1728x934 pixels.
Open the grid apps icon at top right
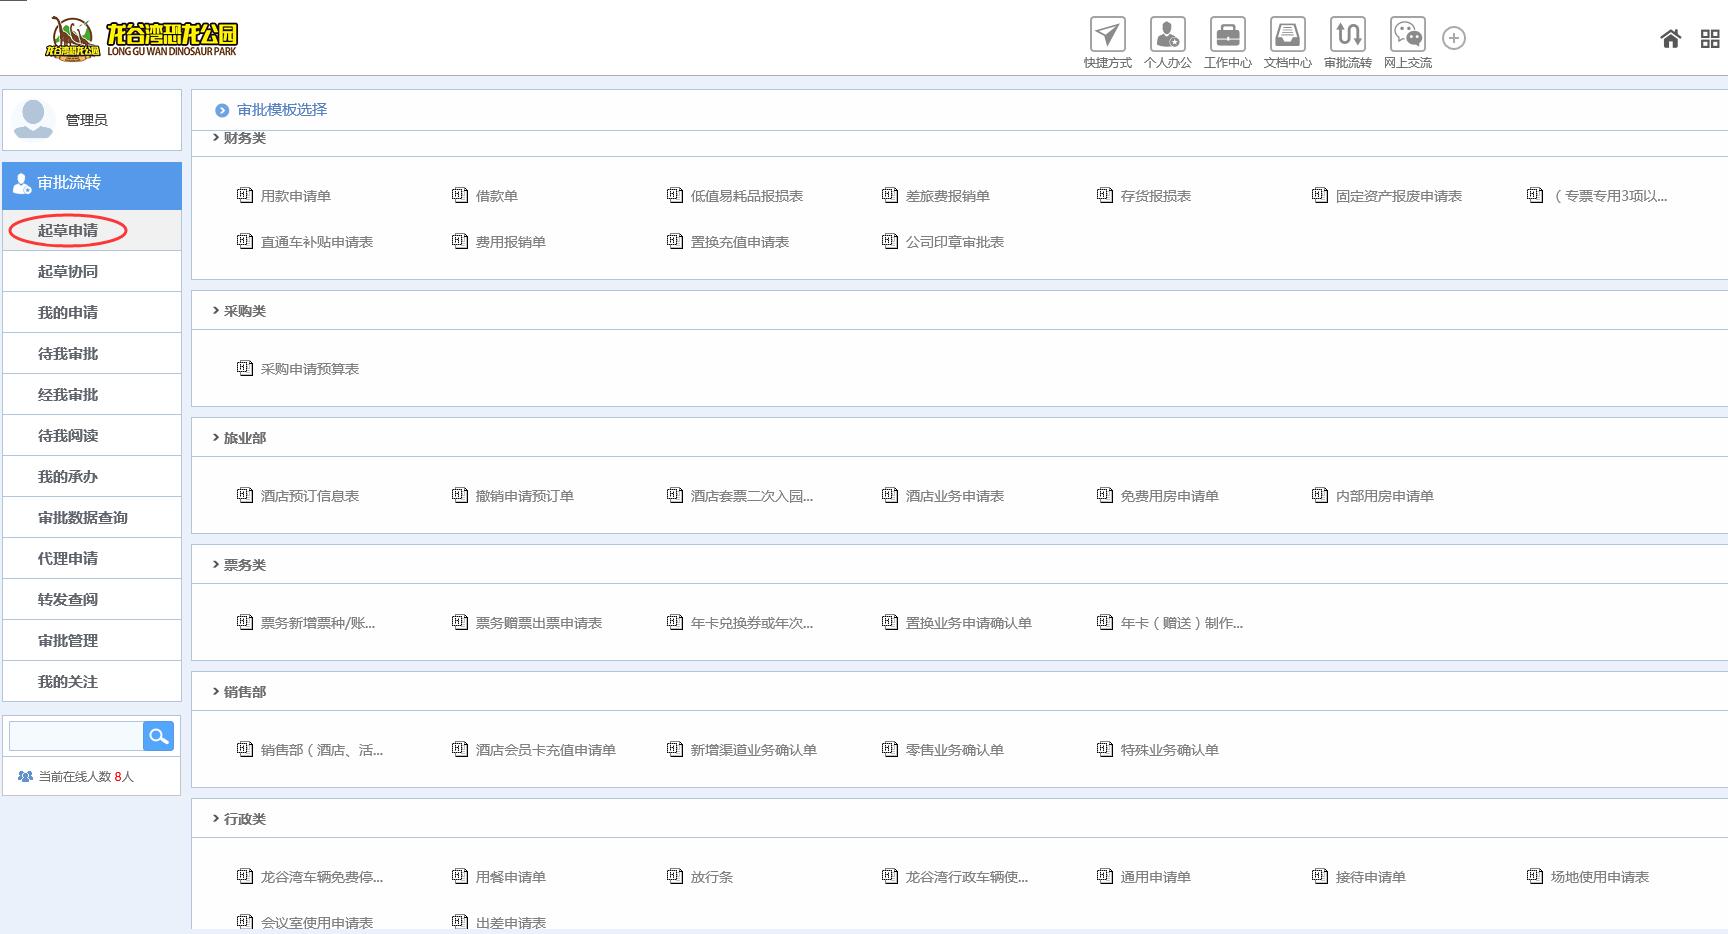click(1709, 39)
